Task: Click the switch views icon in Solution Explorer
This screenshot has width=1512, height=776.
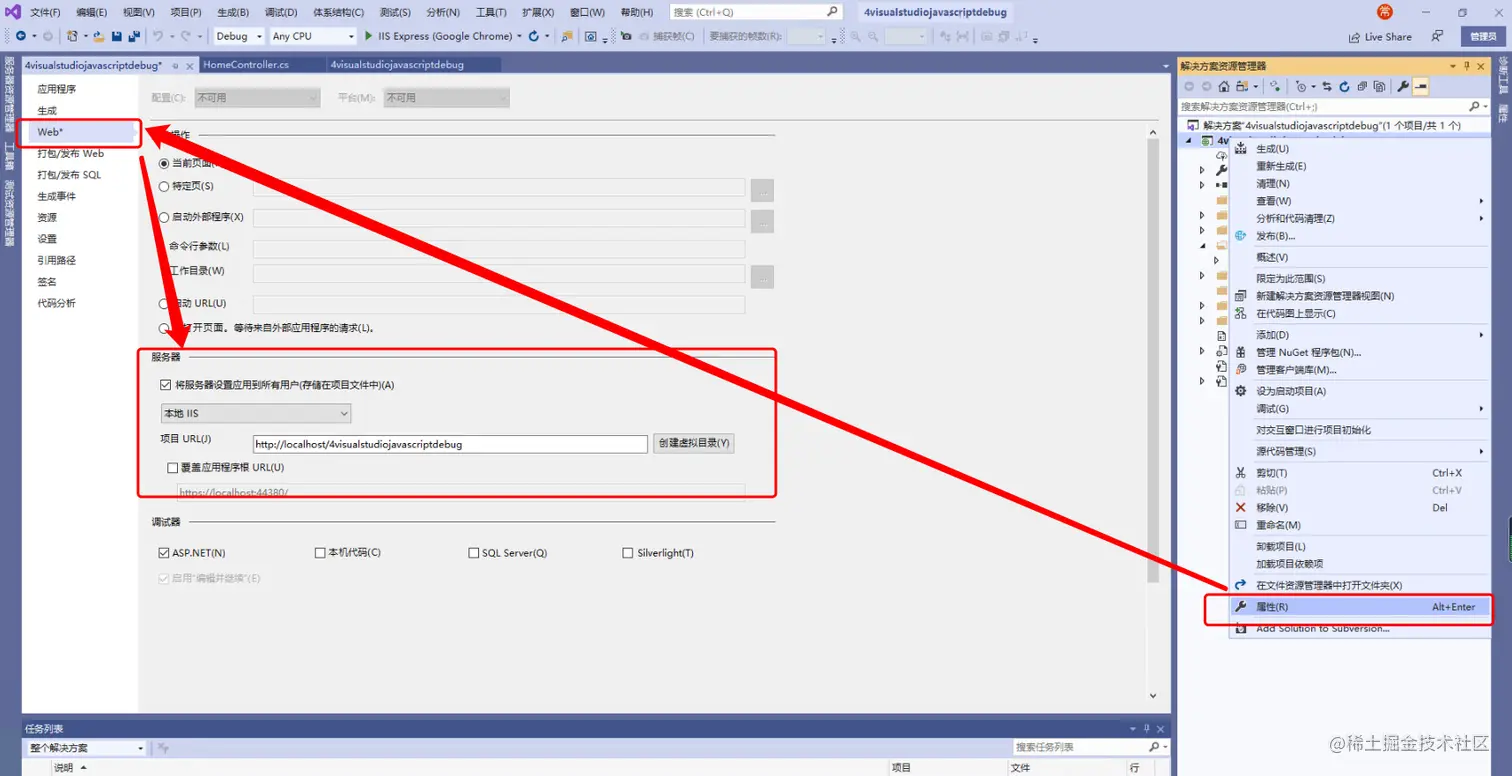Action: tap(1242, 87)
